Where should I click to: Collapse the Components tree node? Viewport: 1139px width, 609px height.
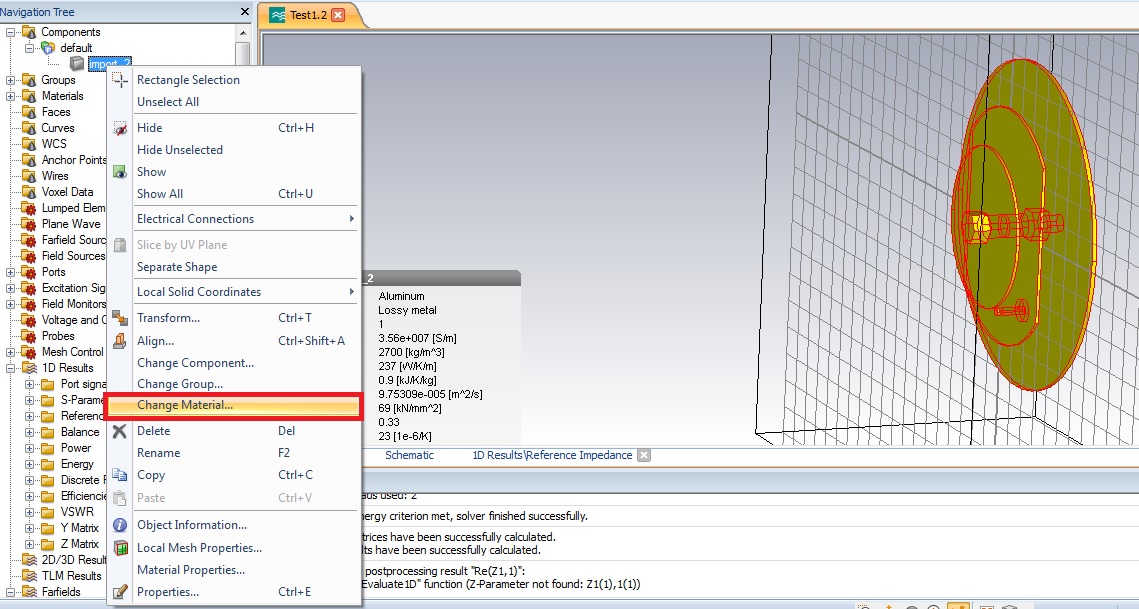click(x=10, y=32)
